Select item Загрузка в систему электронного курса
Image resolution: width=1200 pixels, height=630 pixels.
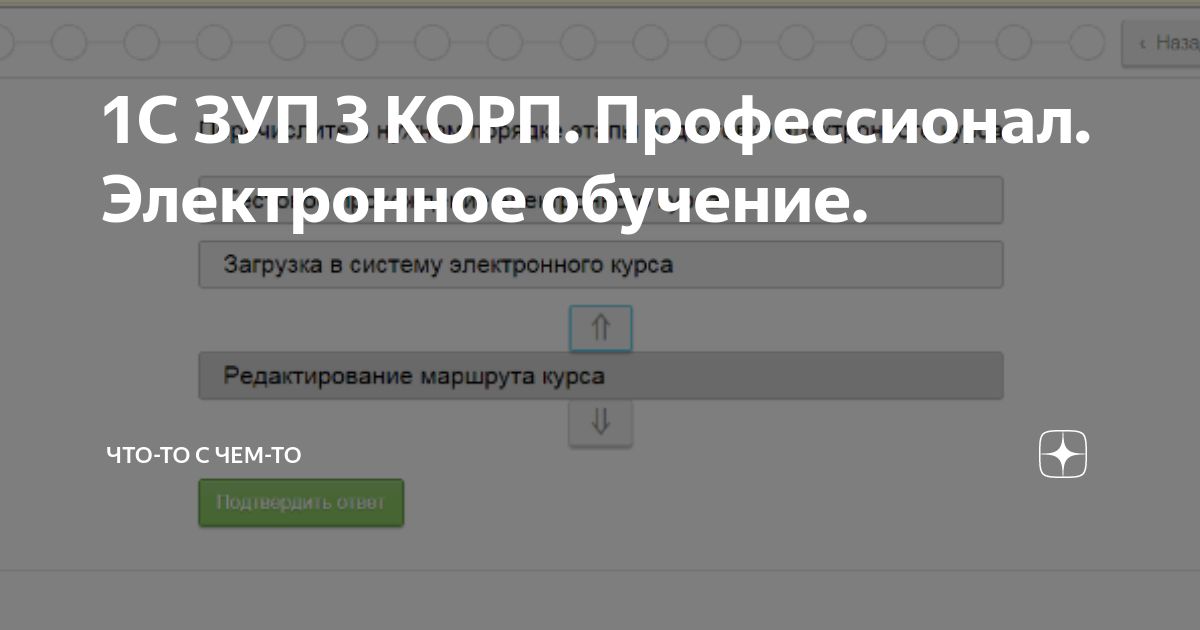[600, 265]
